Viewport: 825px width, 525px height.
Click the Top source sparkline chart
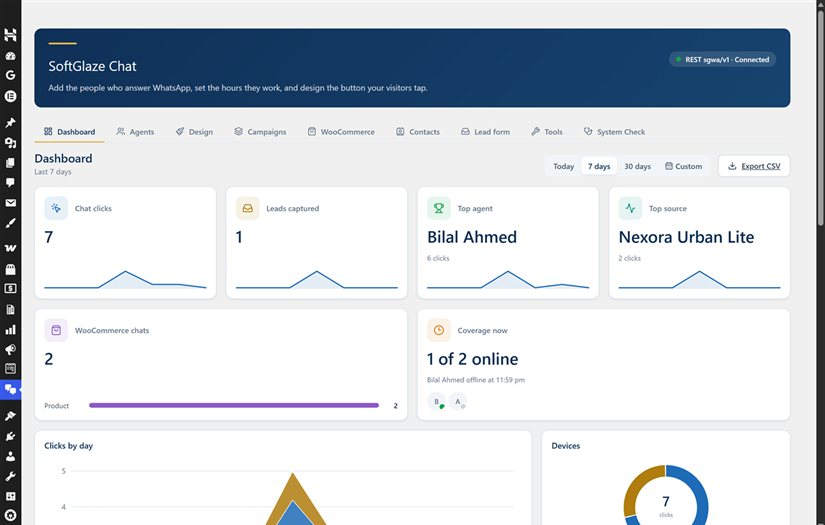(x=699, y=279)
